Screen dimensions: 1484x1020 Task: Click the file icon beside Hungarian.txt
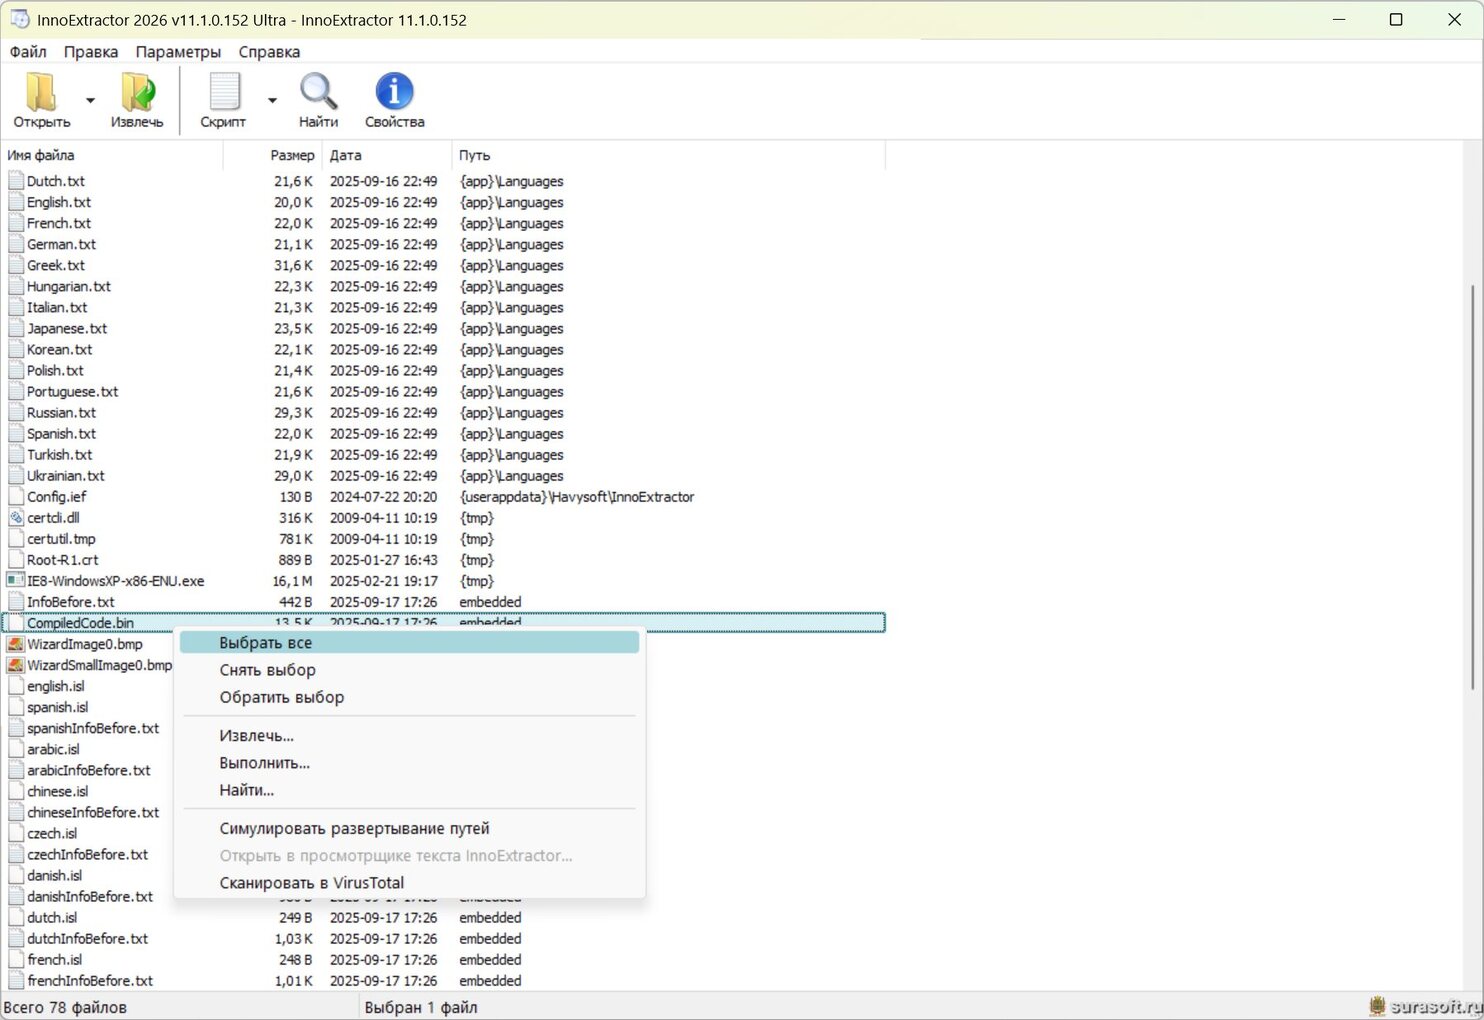[x=16, y=286]
